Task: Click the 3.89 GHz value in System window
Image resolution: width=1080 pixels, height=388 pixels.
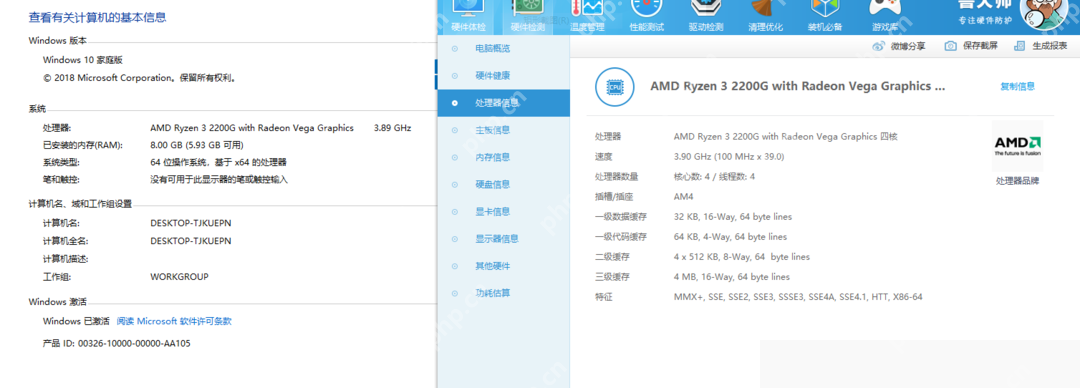Action: tap(392, 127)
